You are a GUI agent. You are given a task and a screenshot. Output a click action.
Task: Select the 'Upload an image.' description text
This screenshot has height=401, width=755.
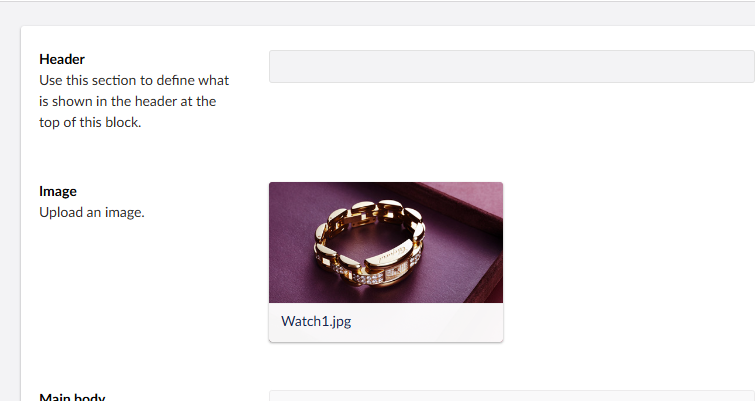point(92,212)
